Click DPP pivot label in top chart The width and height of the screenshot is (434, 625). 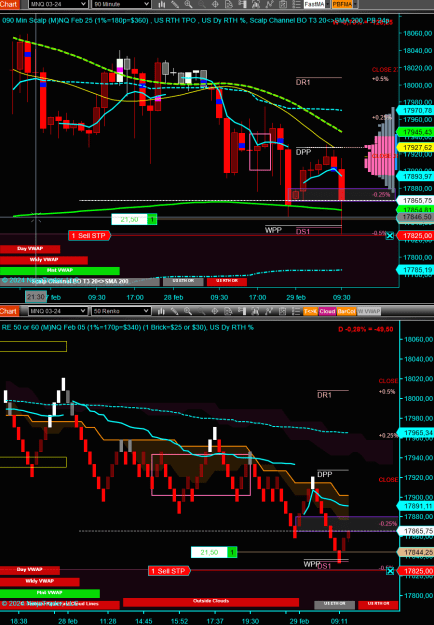303,152
